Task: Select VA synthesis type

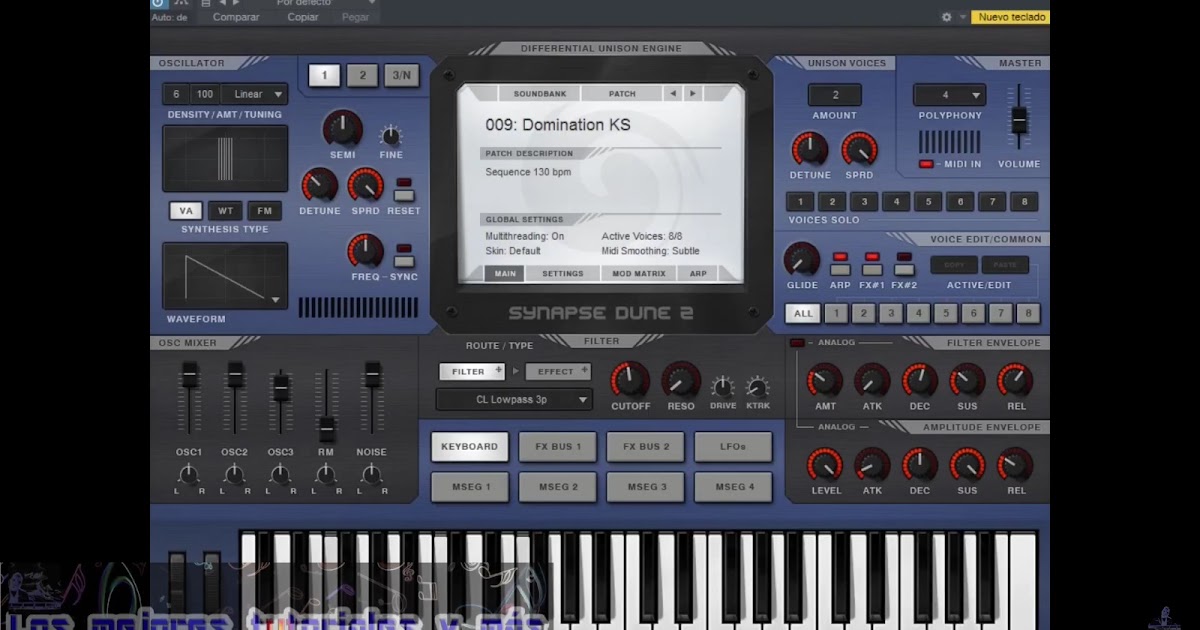Action: [186, 211]
